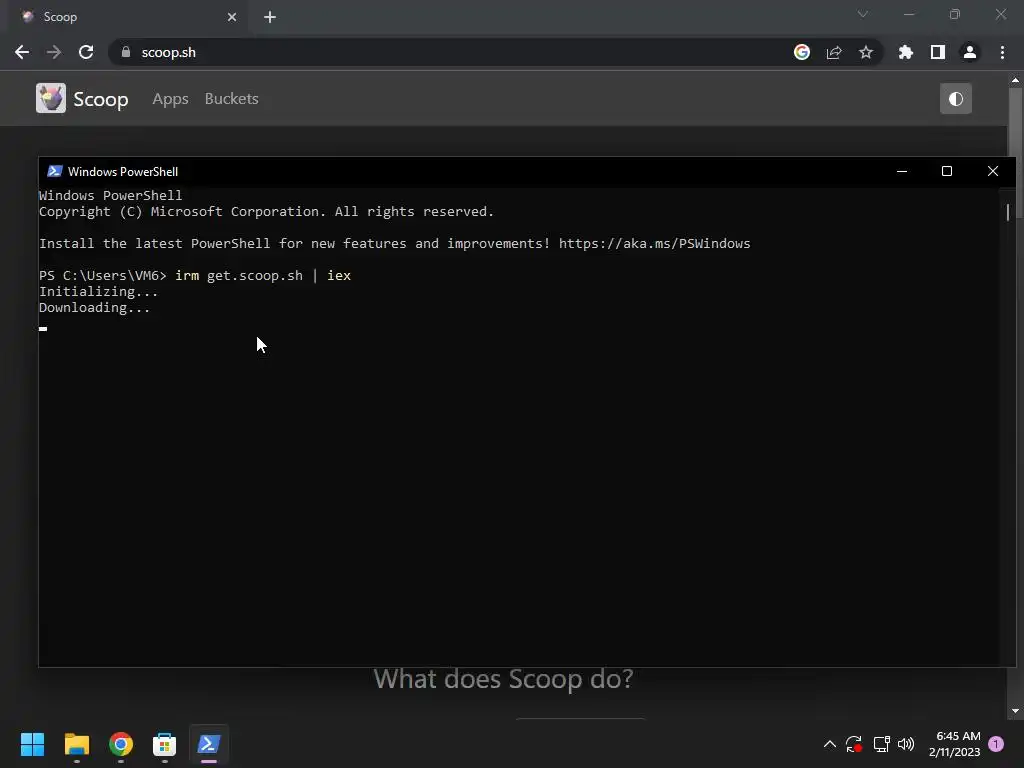
Task: Open Microsoft Store from the taskbar
Action: pyautogui.click(x=165, y=744)
